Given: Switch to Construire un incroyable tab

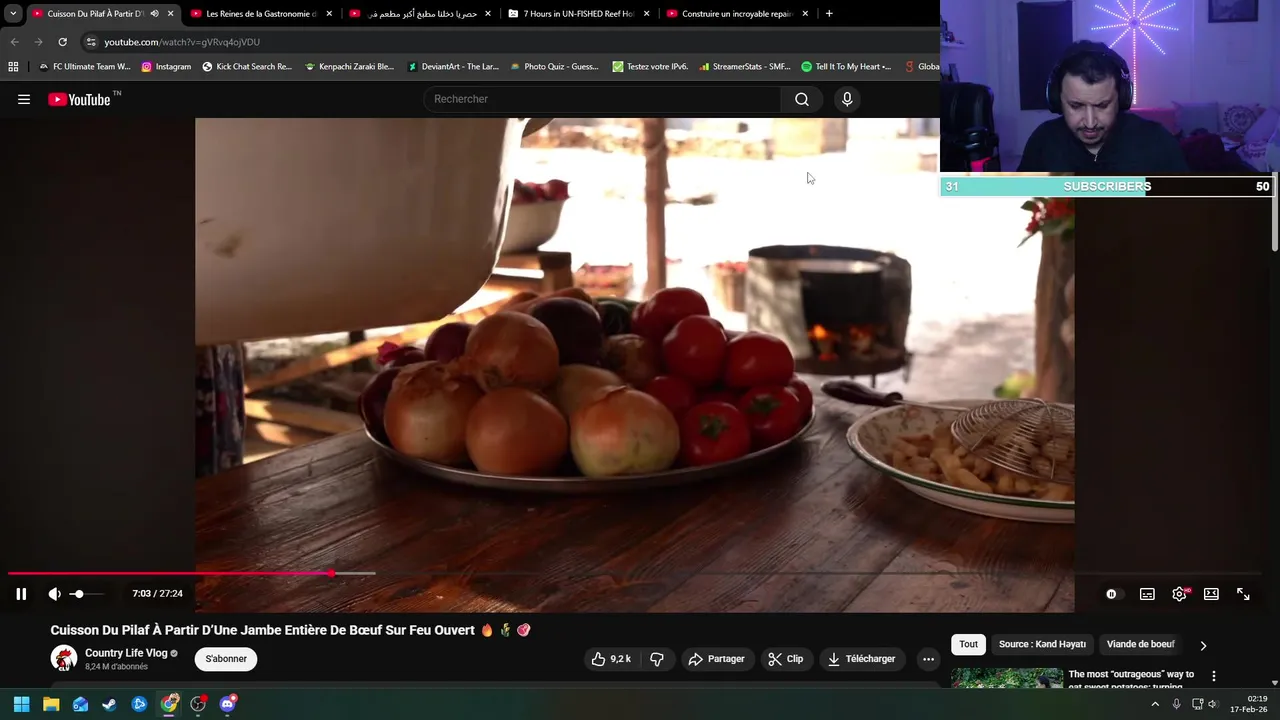Looking at the screenshot, I should (738, 14).
